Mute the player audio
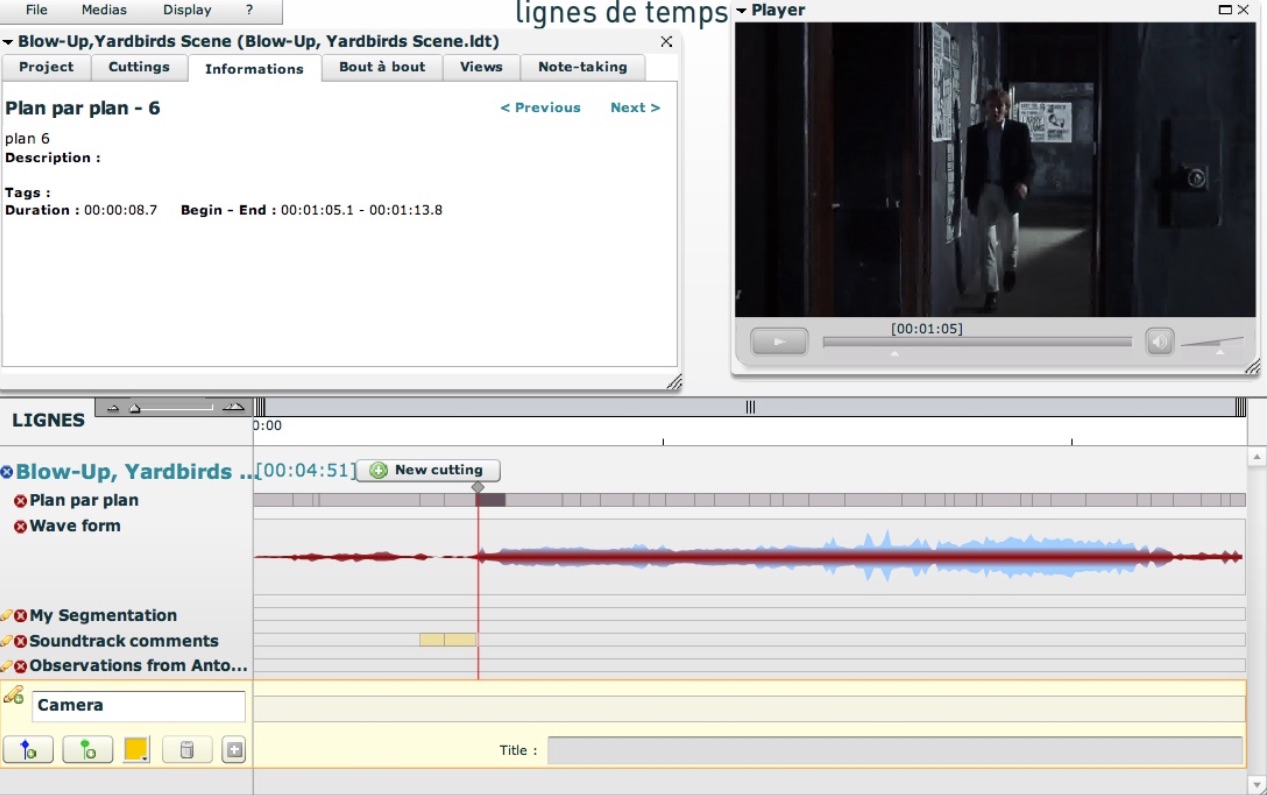 [x=1159, y=342]
